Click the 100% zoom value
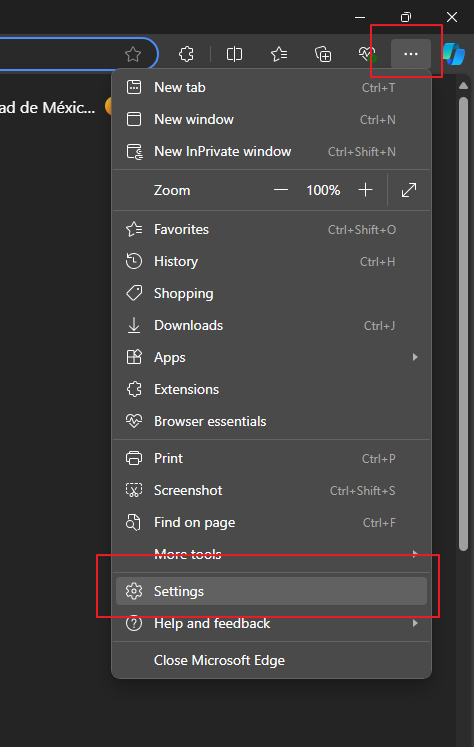This screenshot has height=747, width=474. click(x=323, y=190)
